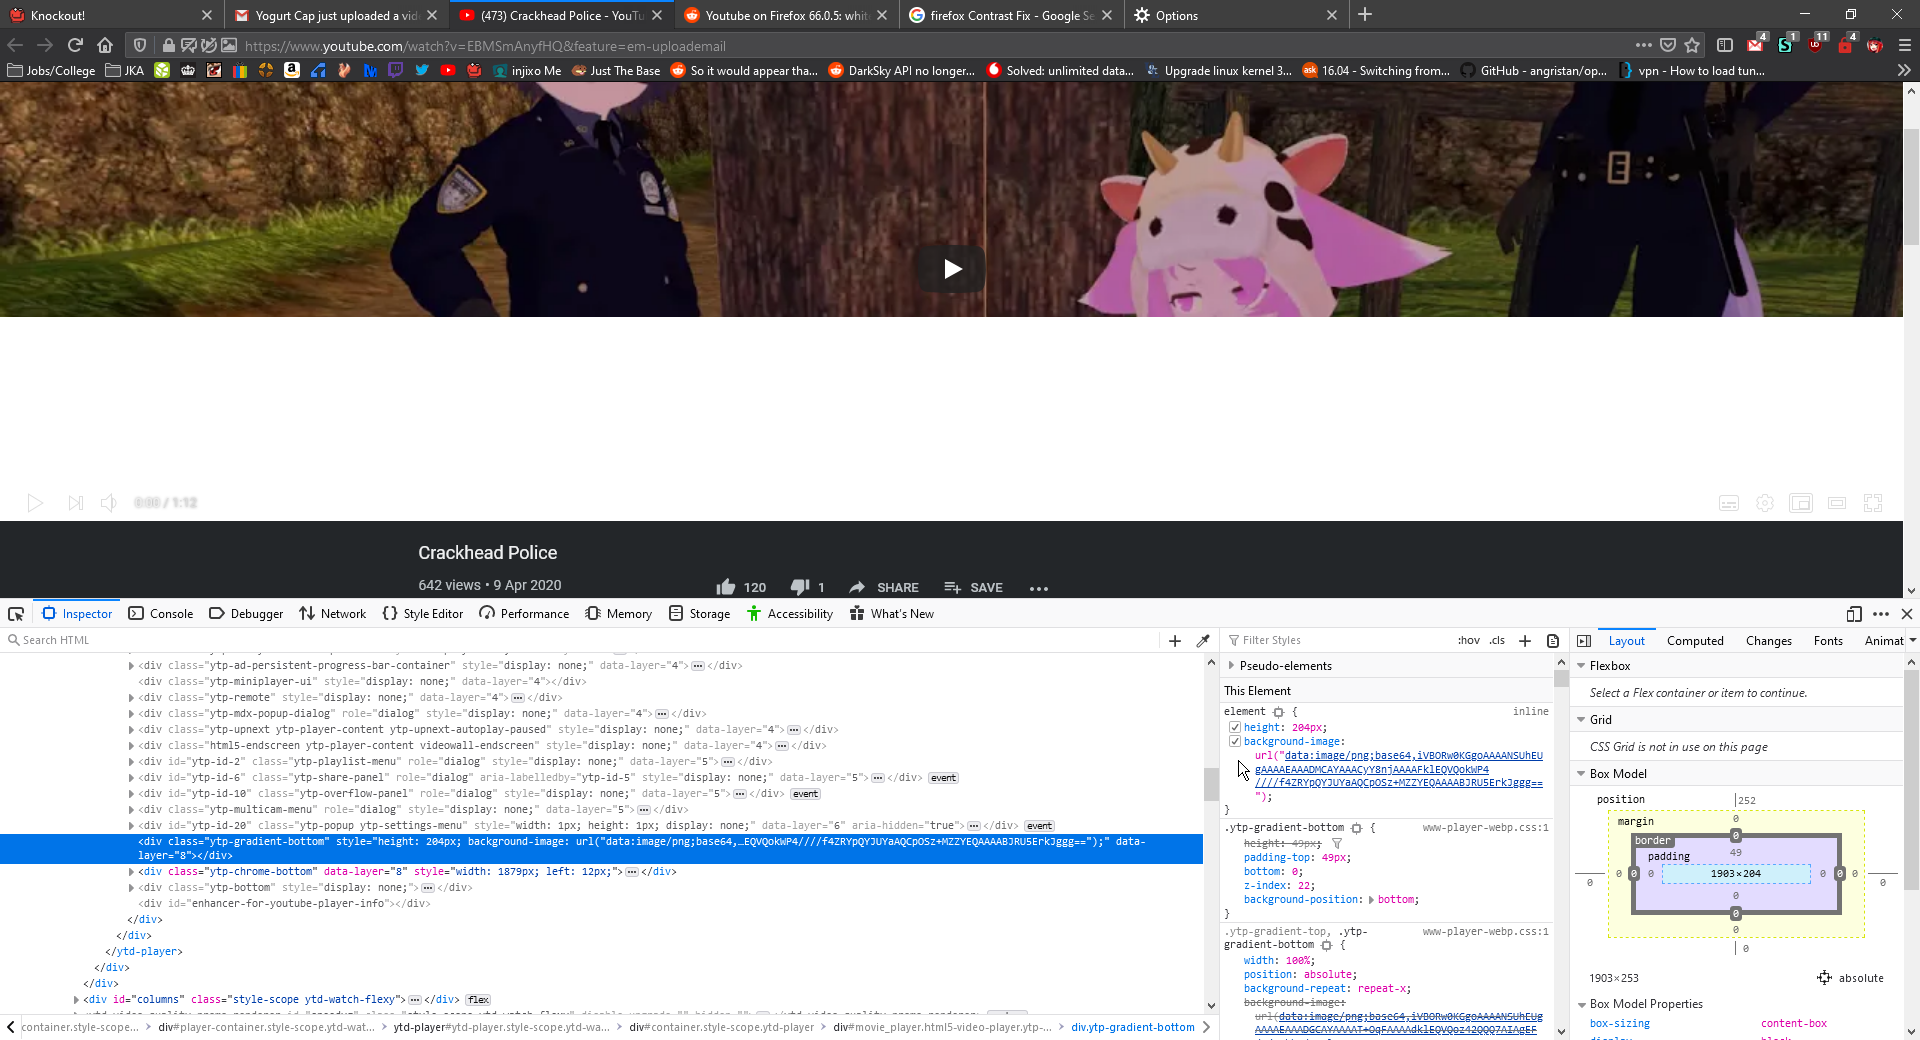The width and height of the screenshot is (1920, 1040).
Task: Open www-player-webp.css:1 source for .ytp-gradient-bottom
Action: click(x=1485, y=828)
